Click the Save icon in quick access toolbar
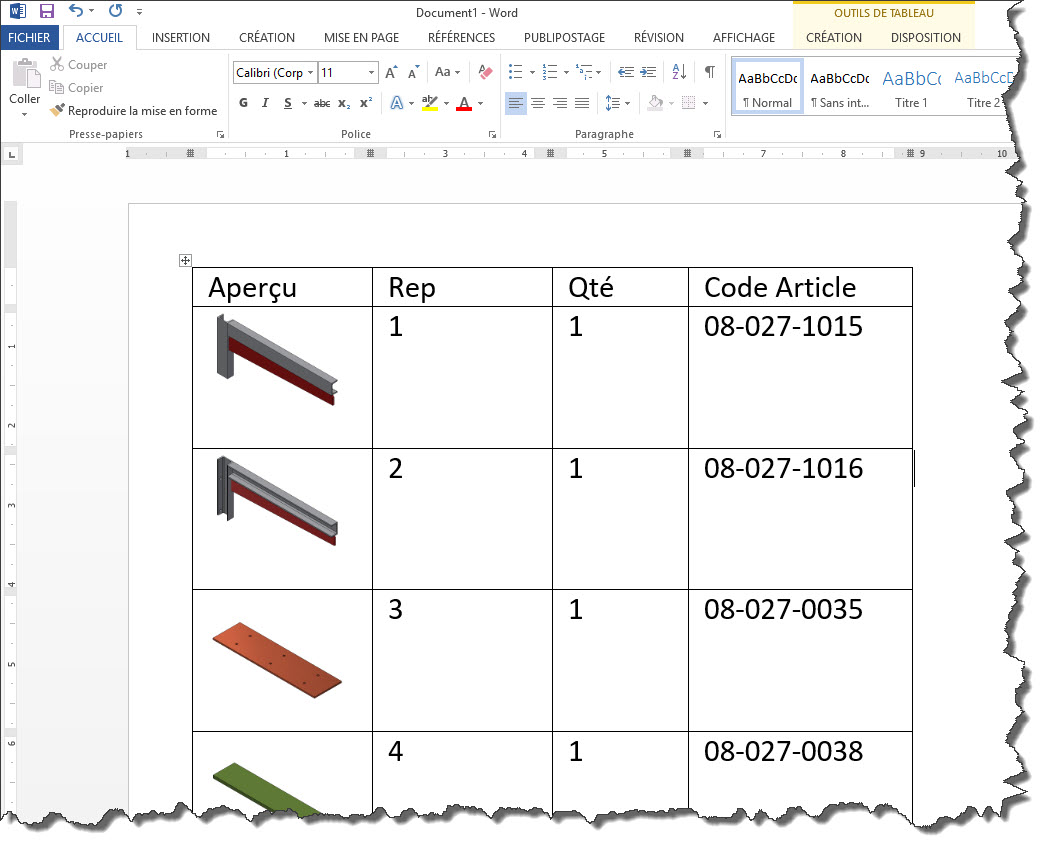The width and height of the screenshot is (1049, 847). (46, 11)
